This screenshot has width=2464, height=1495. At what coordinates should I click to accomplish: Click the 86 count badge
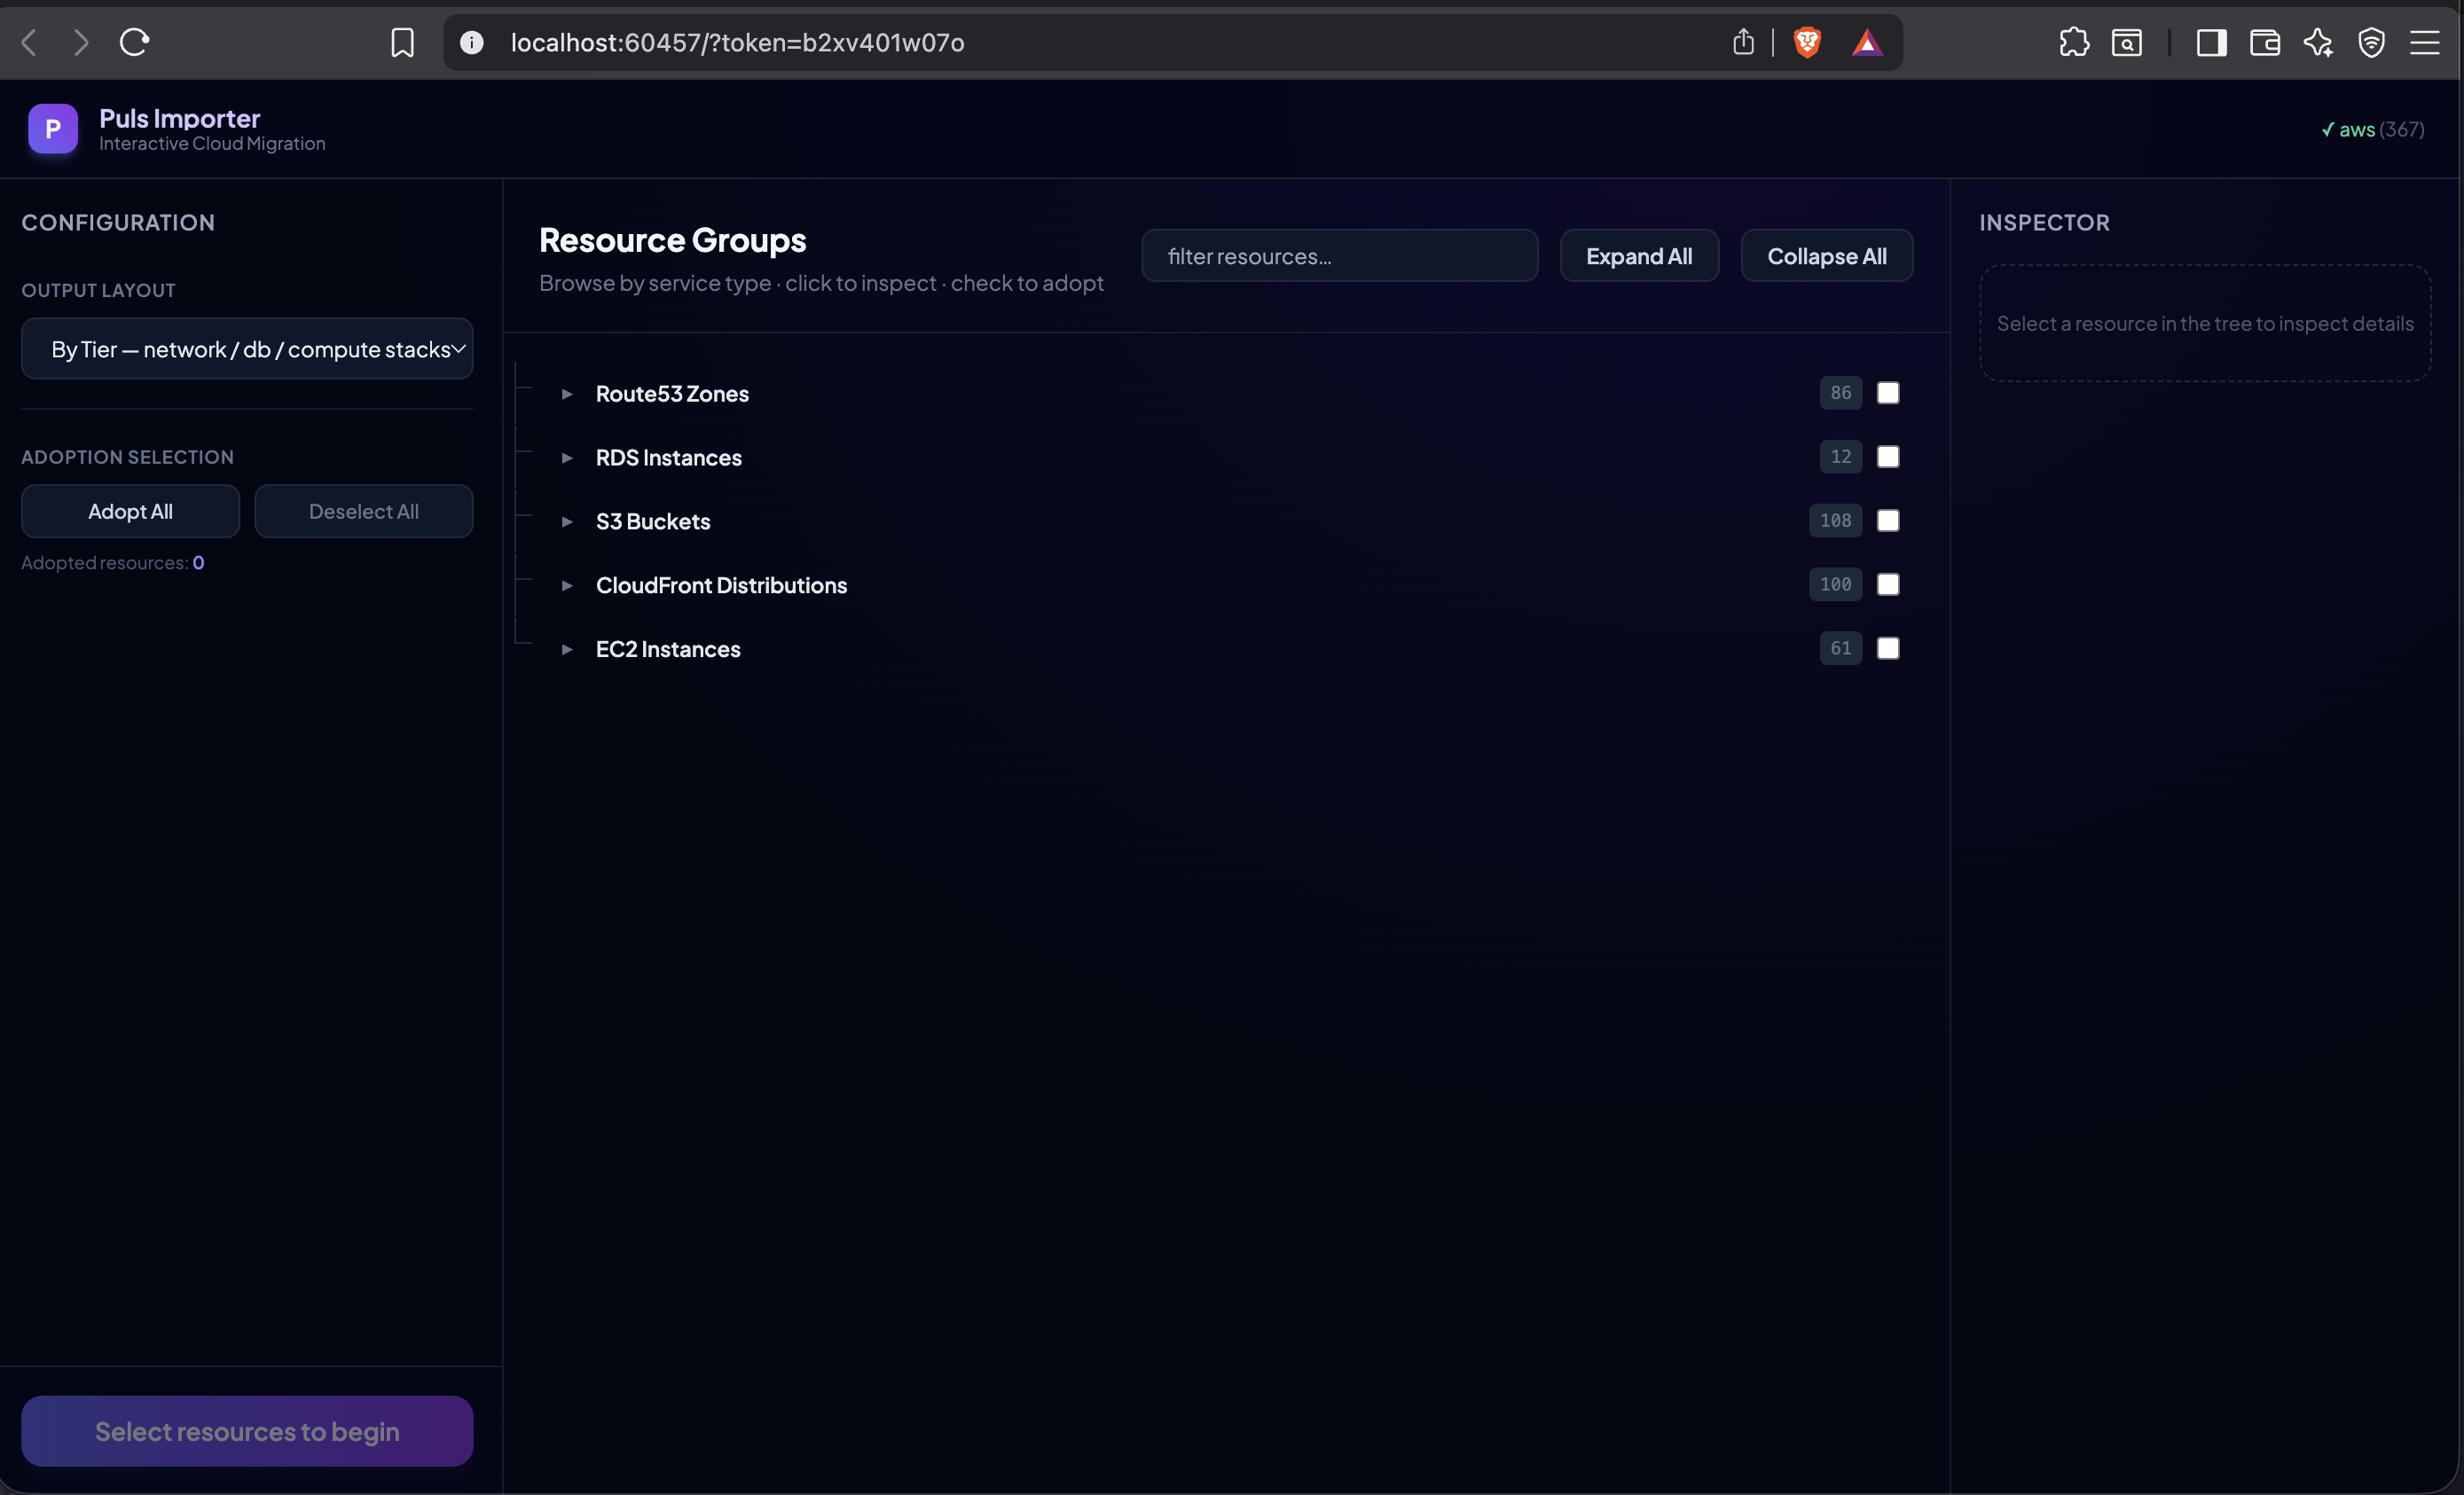coord(1841,393)
